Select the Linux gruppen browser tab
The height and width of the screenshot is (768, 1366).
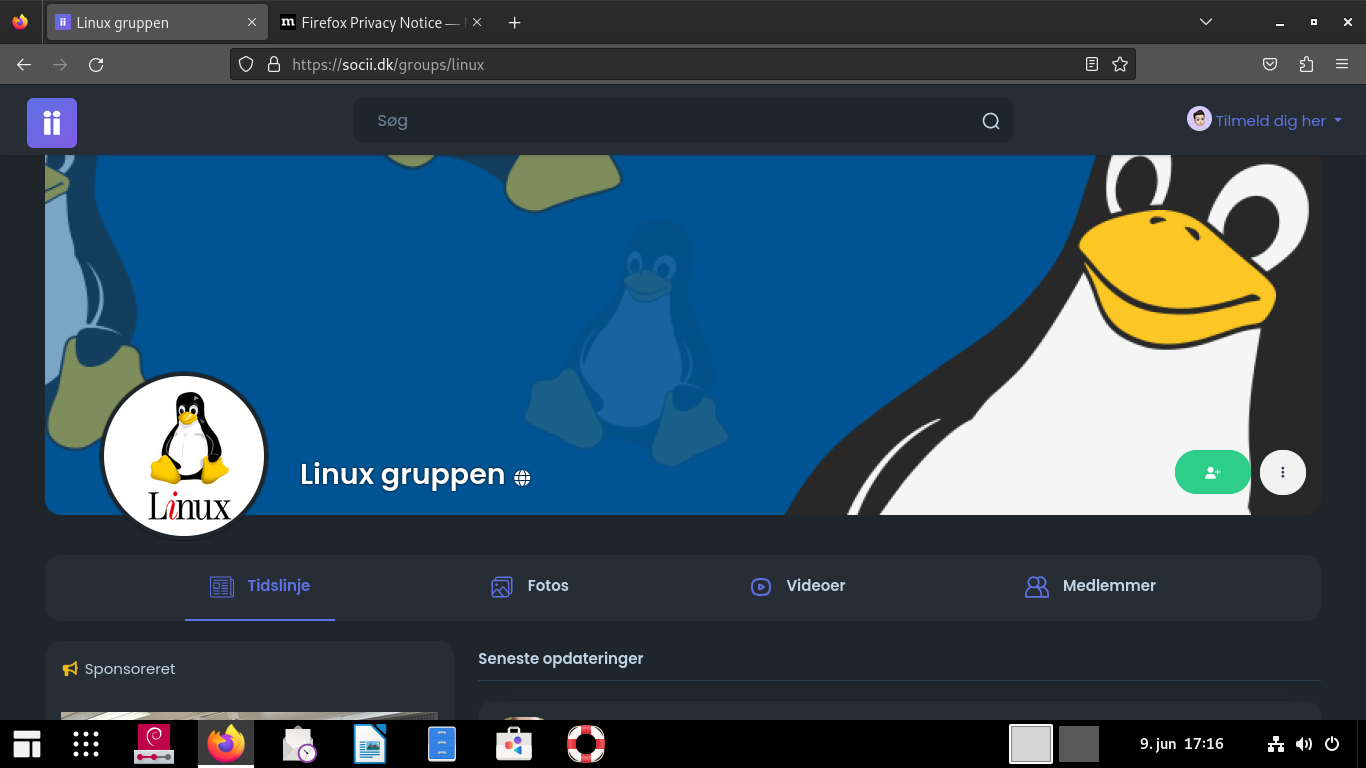pos(156,22)
